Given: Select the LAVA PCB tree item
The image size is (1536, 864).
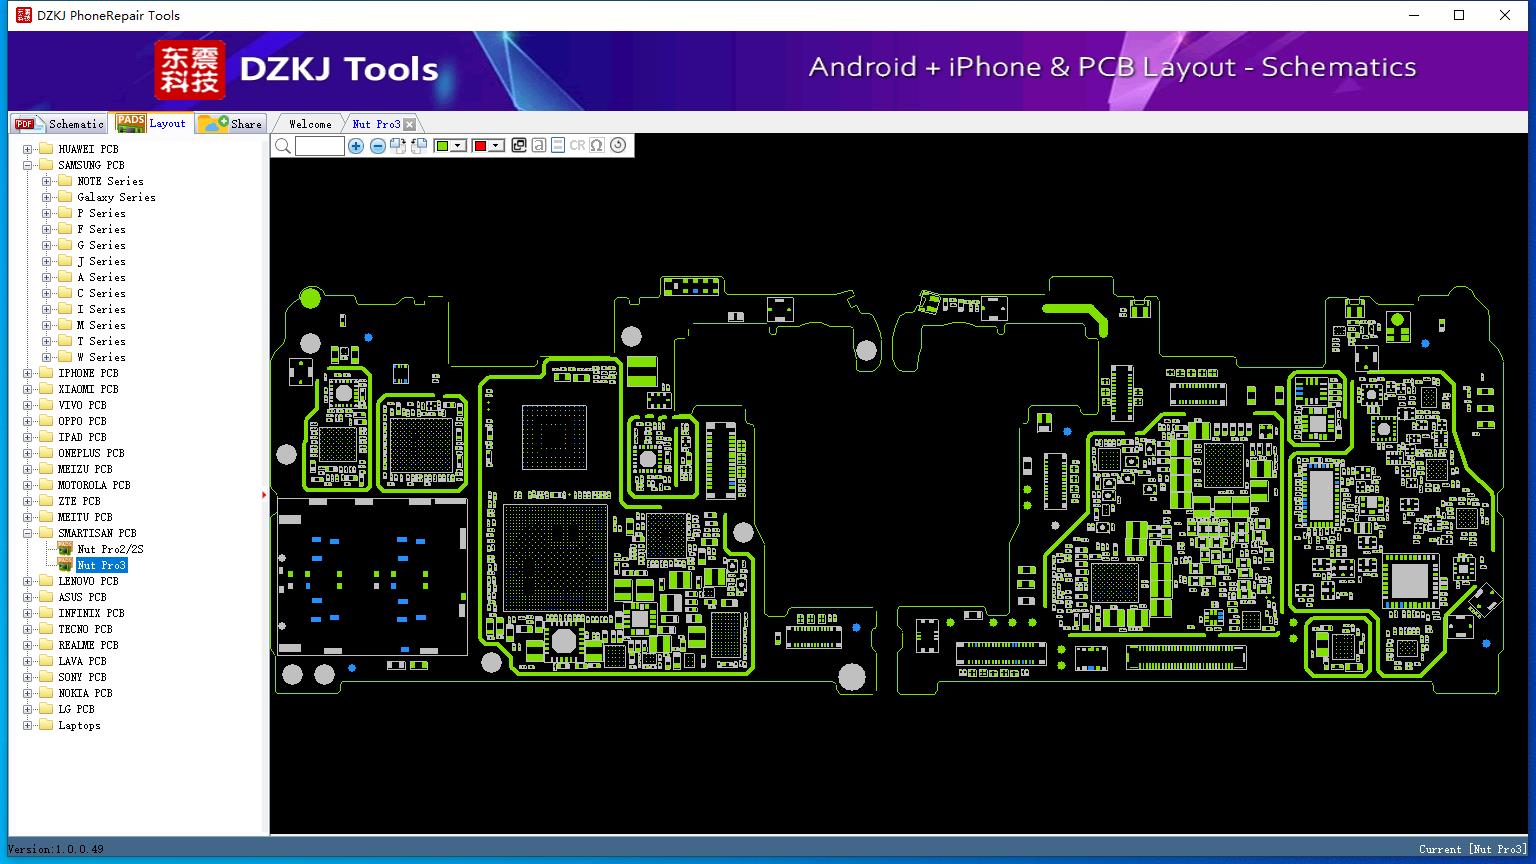Looking at the screenshot, I should point(82,661).
